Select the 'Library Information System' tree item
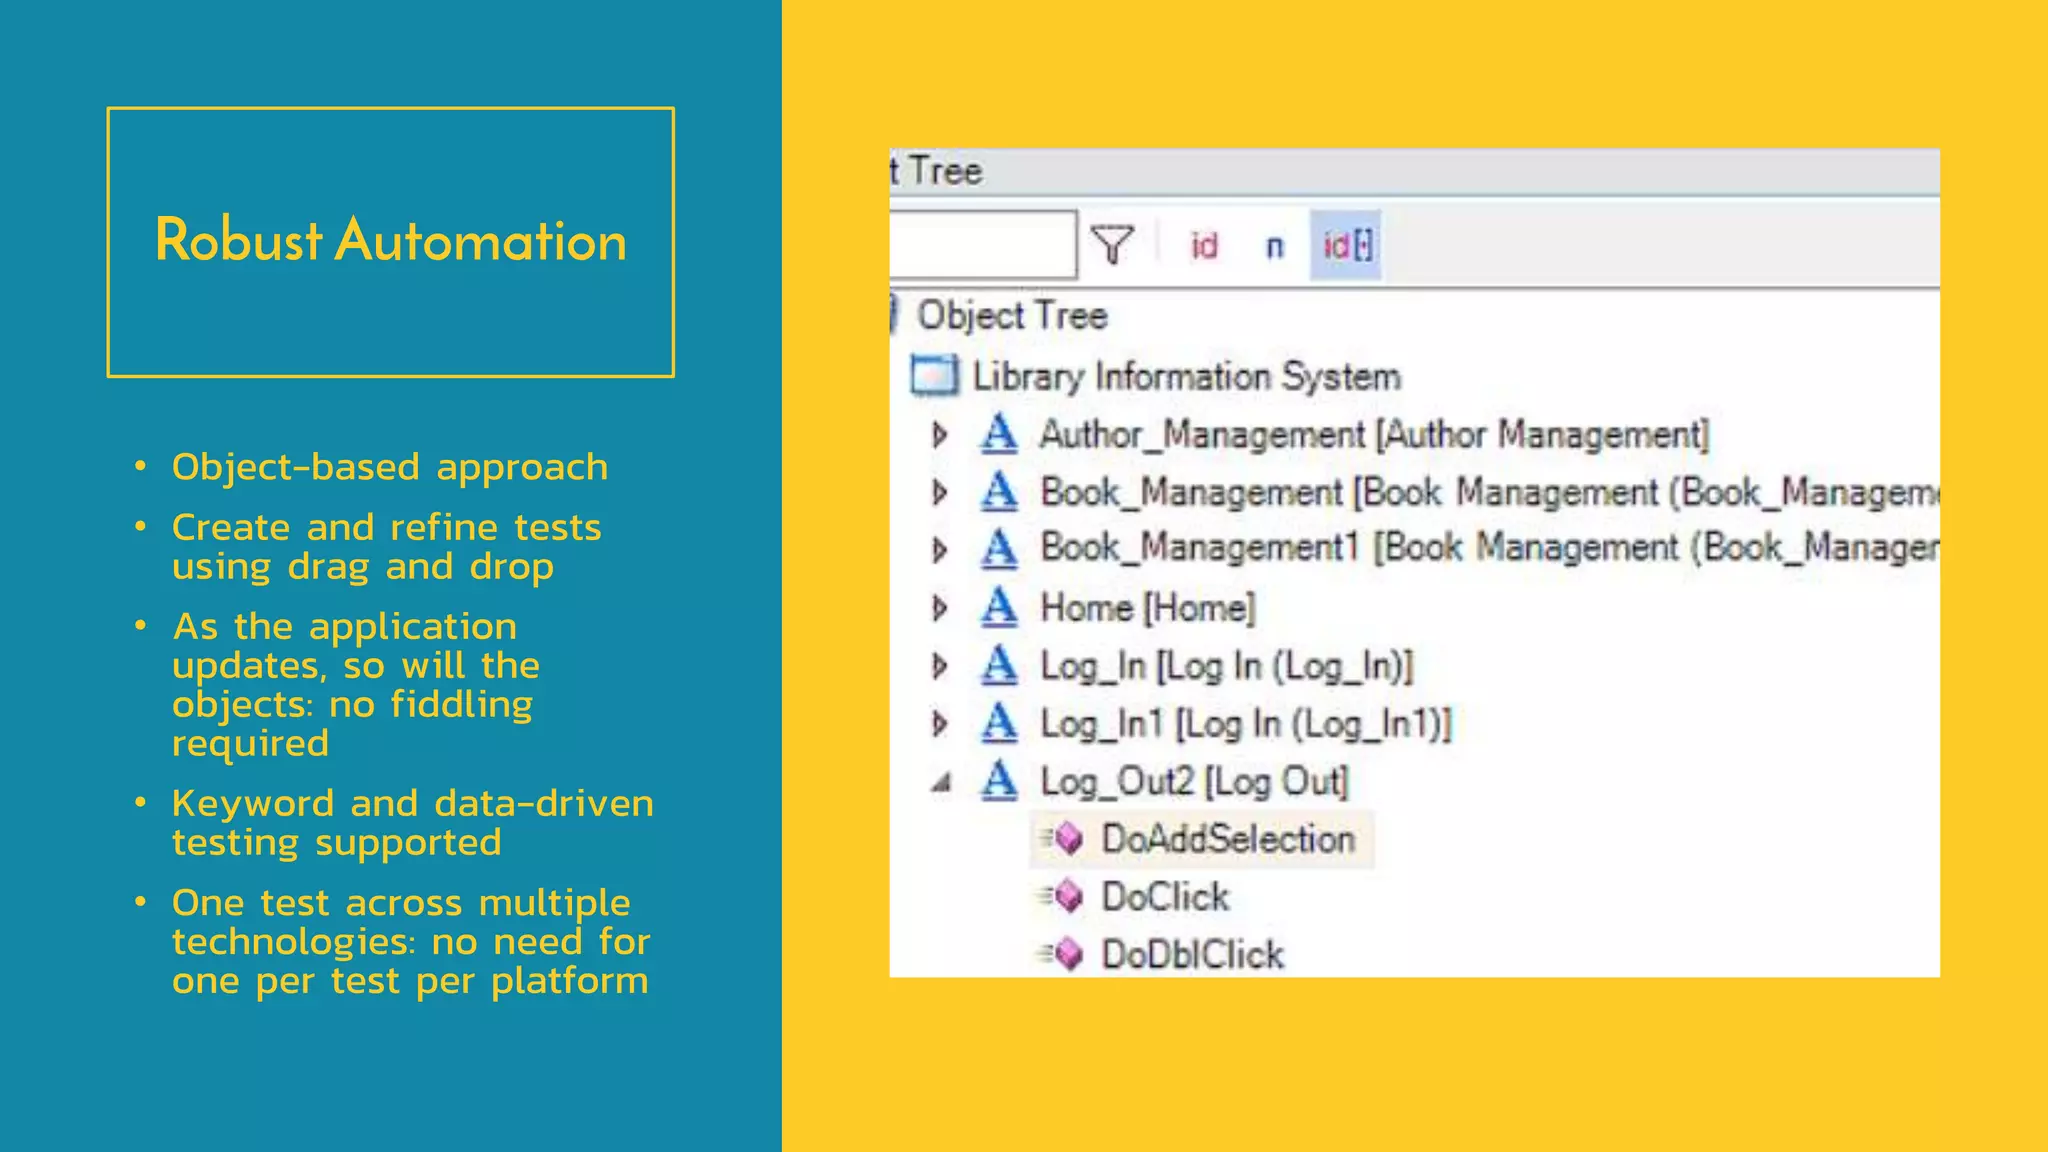 coord(1186,377)
